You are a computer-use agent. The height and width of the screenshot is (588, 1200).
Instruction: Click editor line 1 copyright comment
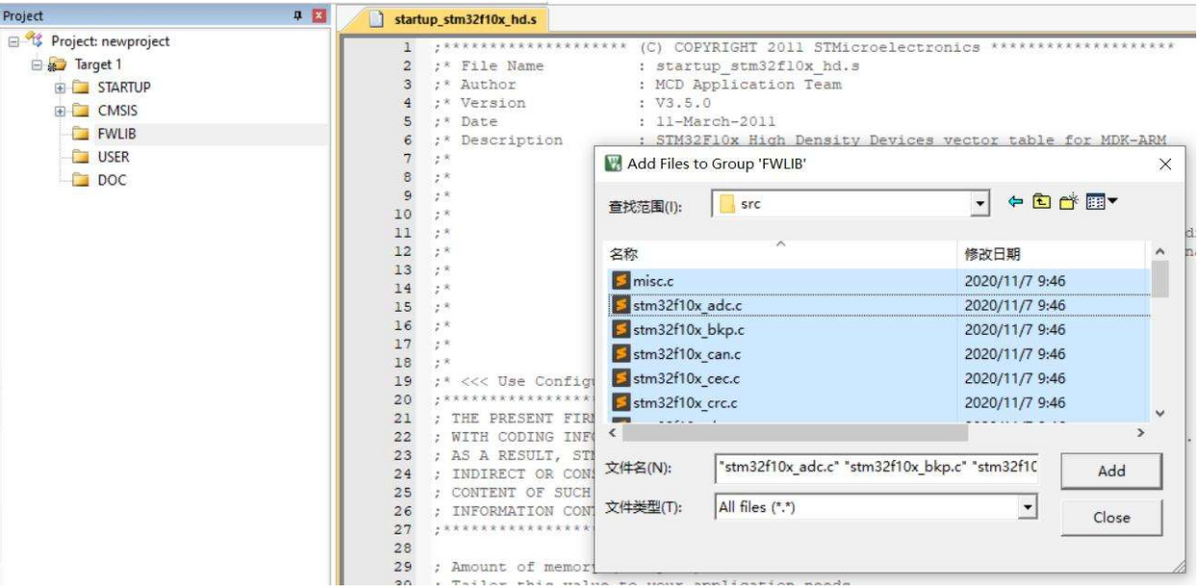803,47
